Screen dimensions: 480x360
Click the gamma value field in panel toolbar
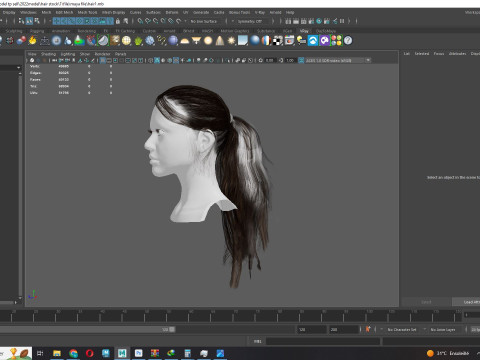pyautogui.click(x=290, y=60)
